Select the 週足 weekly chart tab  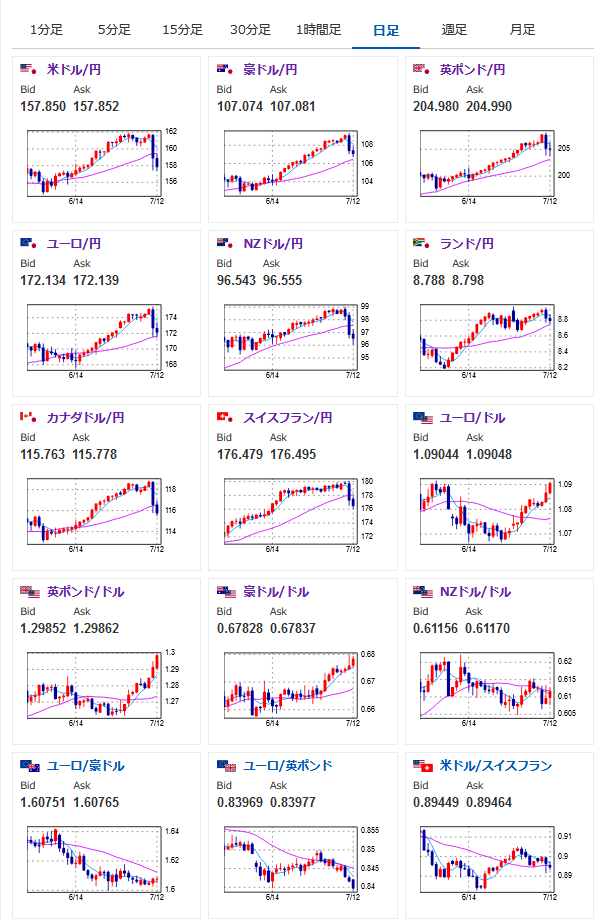coord(454,30)
